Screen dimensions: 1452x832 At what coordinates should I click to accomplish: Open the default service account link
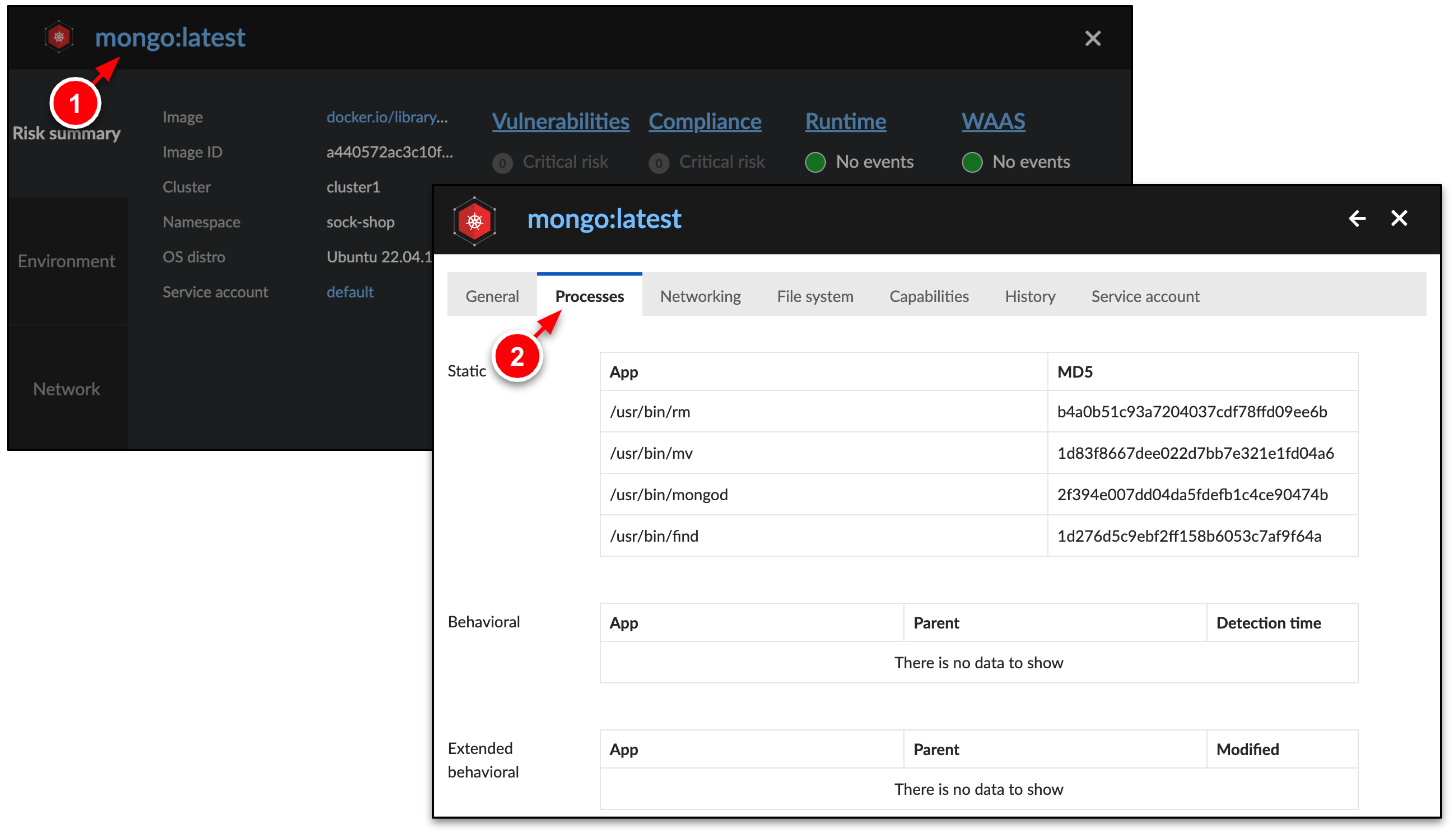pos(350,291)
